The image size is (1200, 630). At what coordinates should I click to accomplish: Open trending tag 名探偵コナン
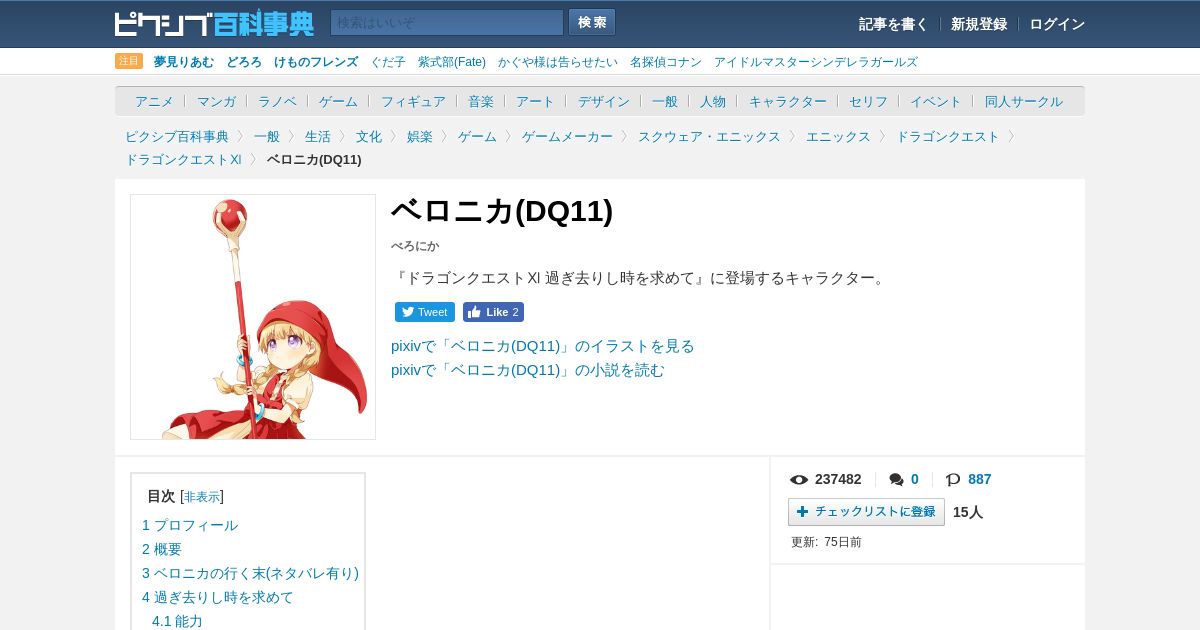point(666,62)
